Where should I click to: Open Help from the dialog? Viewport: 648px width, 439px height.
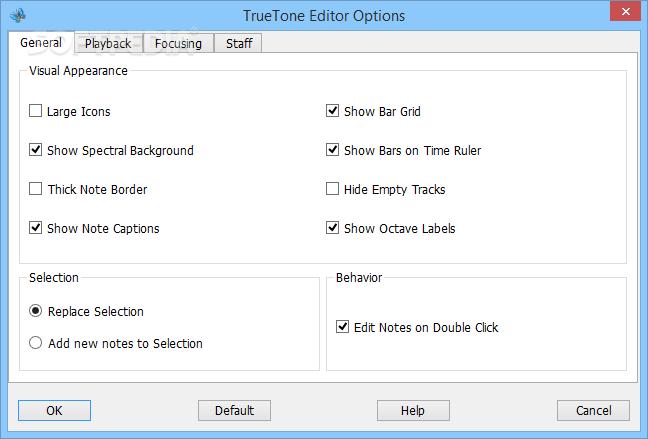[x=413, y=410]
